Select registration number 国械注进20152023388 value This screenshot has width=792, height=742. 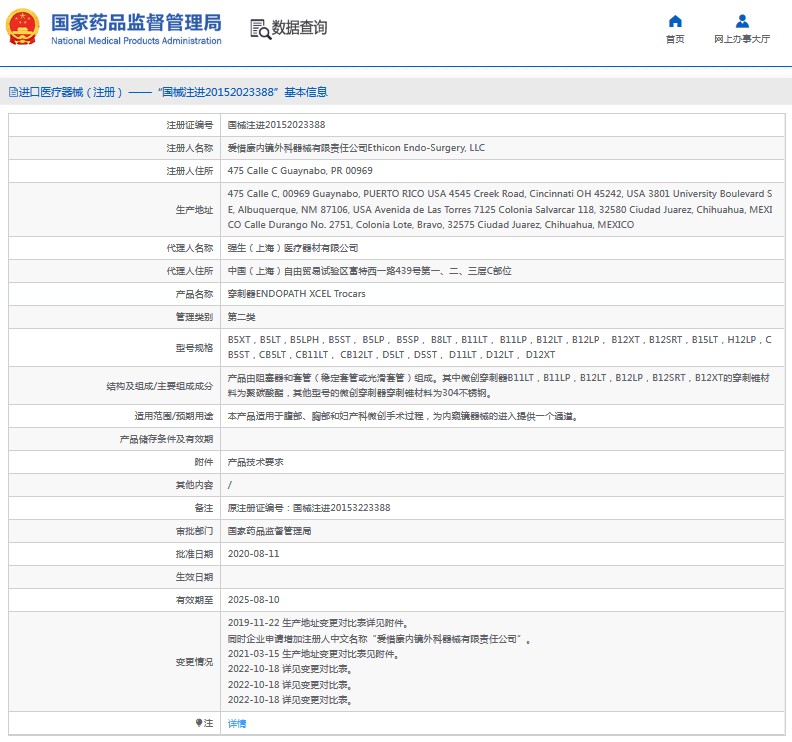pos(276,125)
